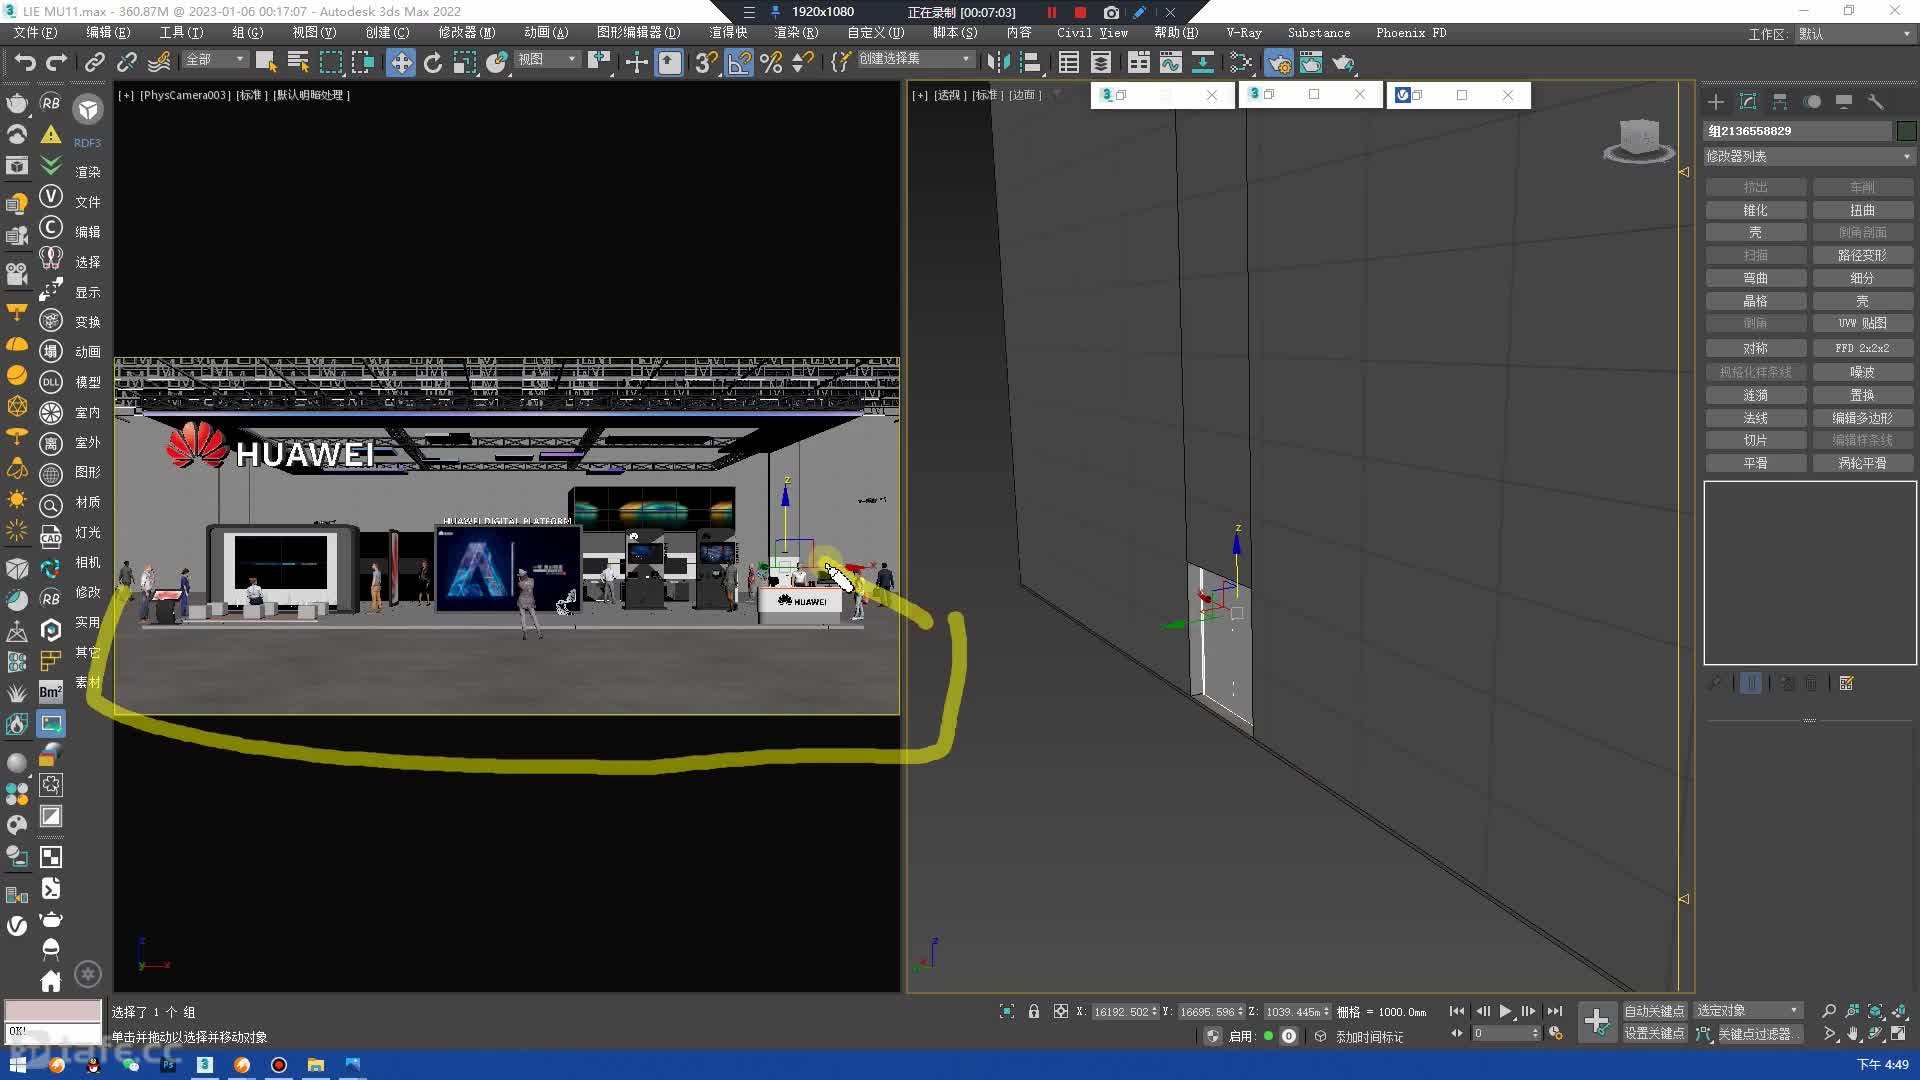Open the Civil View menu
1920x1080 pixels.
(x=1092, y=33)
